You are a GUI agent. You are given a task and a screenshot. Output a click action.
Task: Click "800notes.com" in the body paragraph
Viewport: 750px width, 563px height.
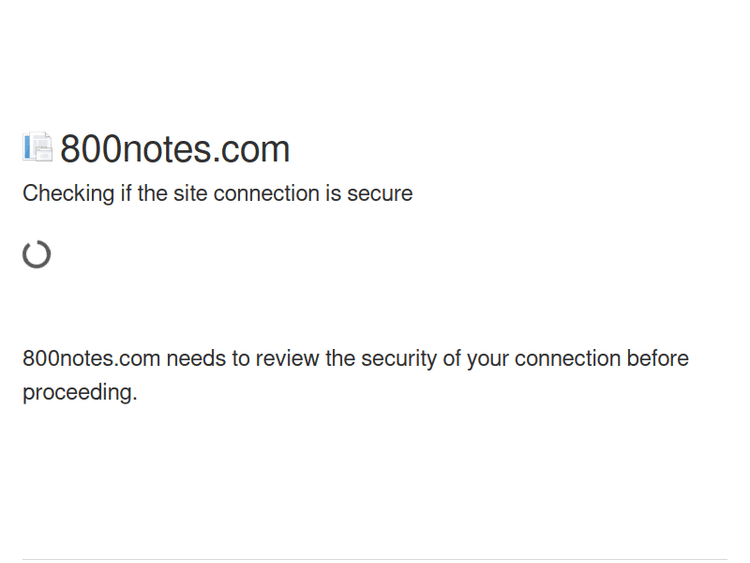point(91,359)
